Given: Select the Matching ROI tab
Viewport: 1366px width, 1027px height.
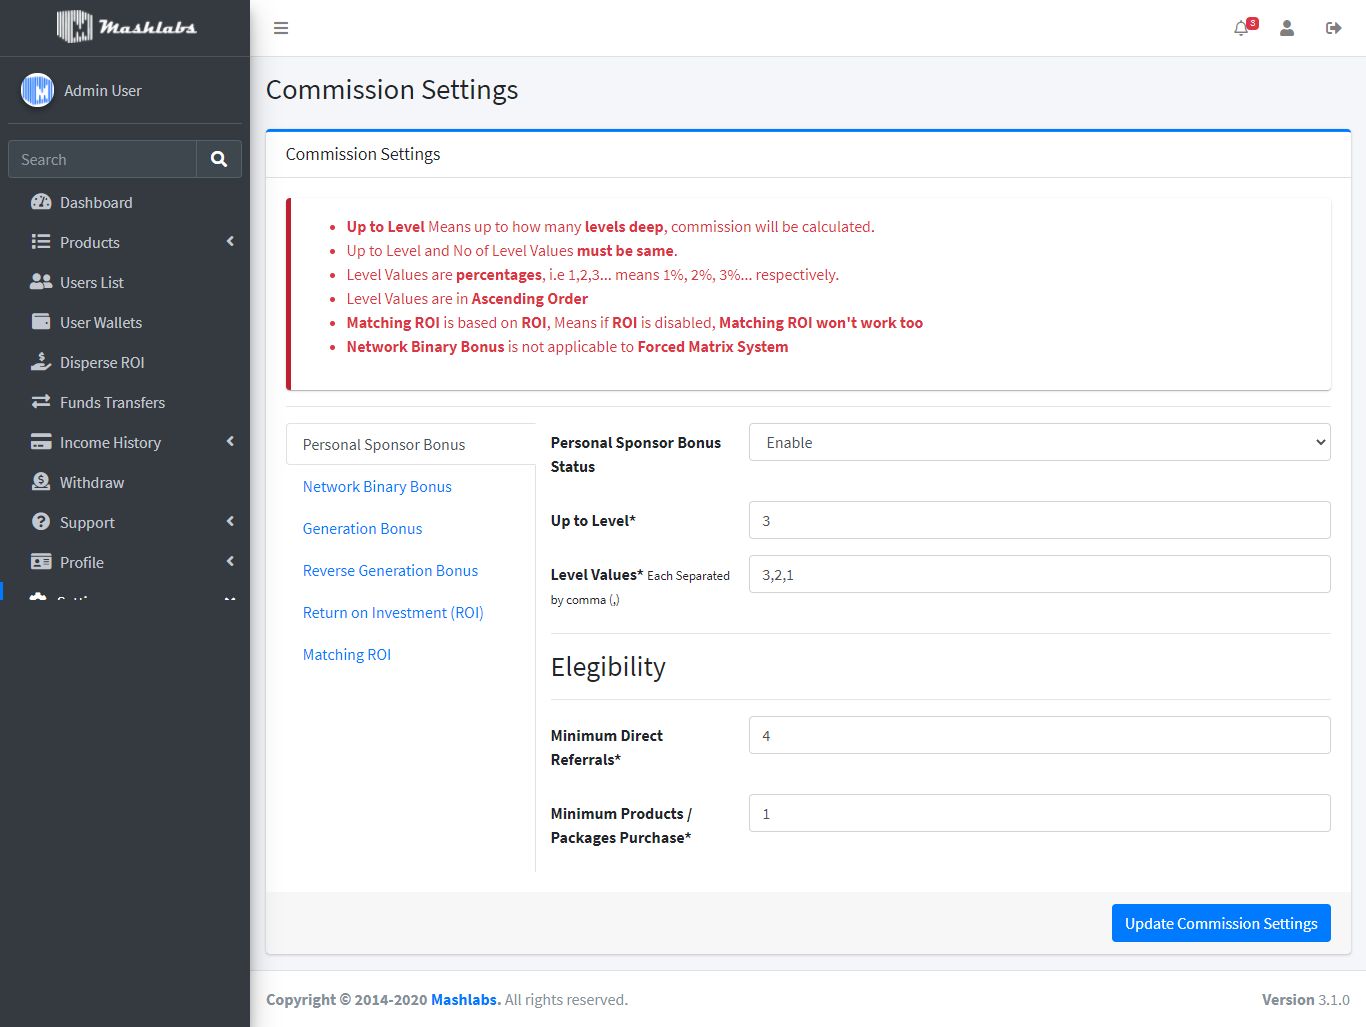Looking at the screenshot, I should pos(347,655).
